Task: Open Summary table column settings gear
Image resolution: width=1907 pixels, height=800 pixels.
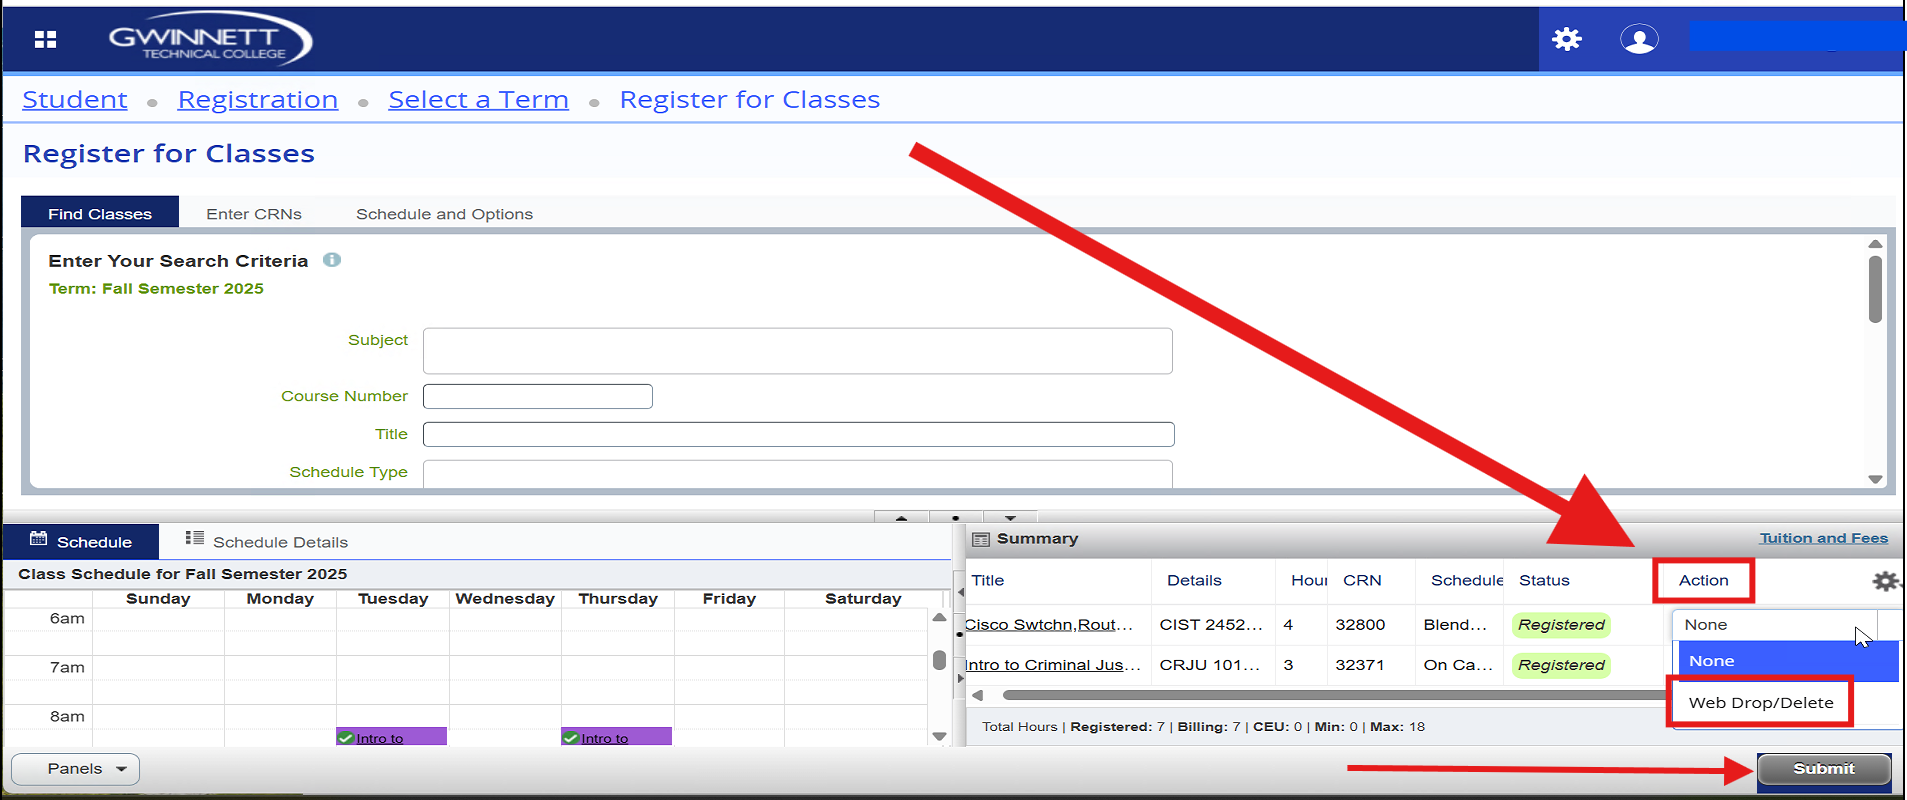Action: pos(1884,581)
